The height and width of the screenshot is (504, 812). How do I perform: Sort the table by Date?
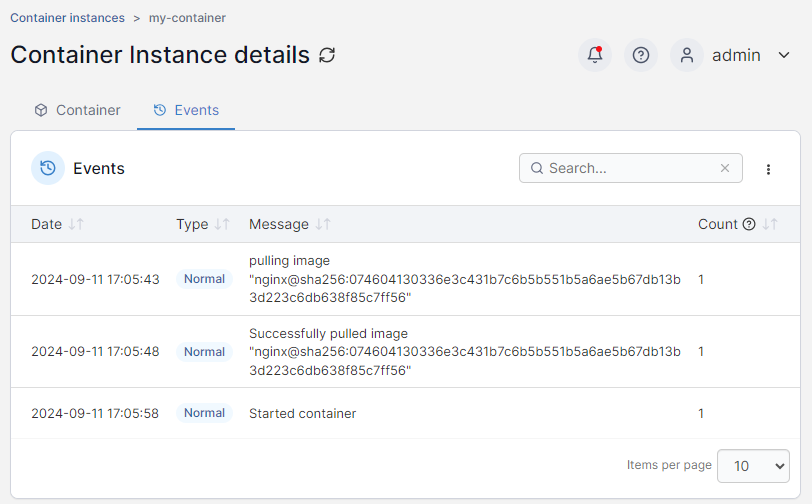pyautogui.click(x=76, y=224)
